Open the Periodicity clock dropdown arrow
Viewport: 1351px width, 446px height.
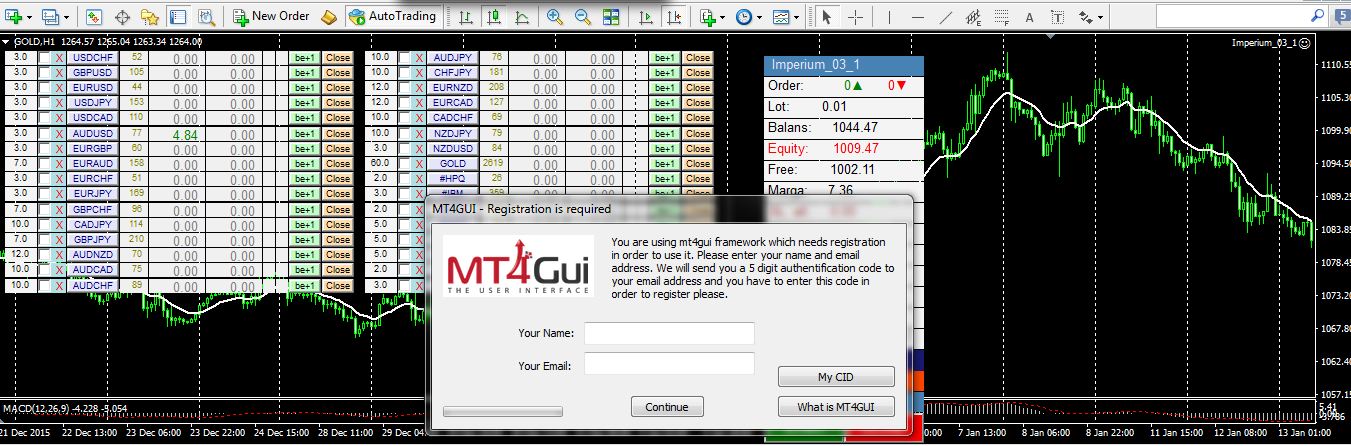click(x=760, y=18)
